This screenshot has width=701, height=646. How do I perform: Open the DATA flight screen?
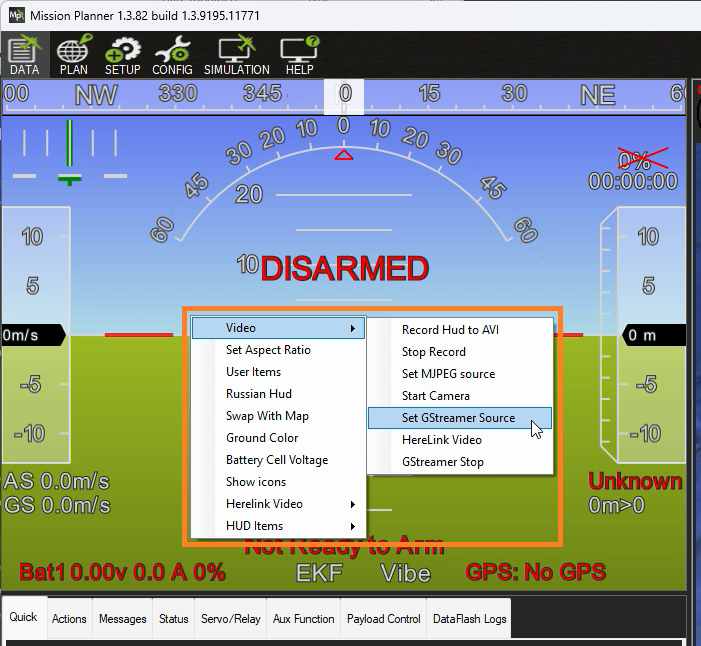tap(25, 55)
